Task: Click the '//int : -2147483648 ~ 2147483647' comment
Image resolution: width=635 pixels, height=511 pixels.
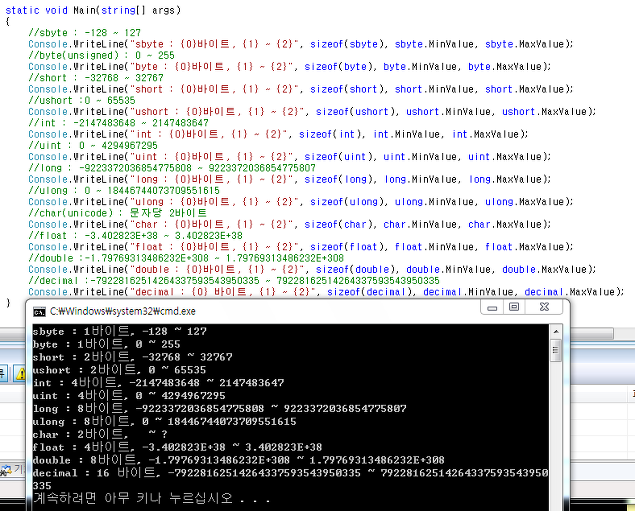Action: (119, 123)
